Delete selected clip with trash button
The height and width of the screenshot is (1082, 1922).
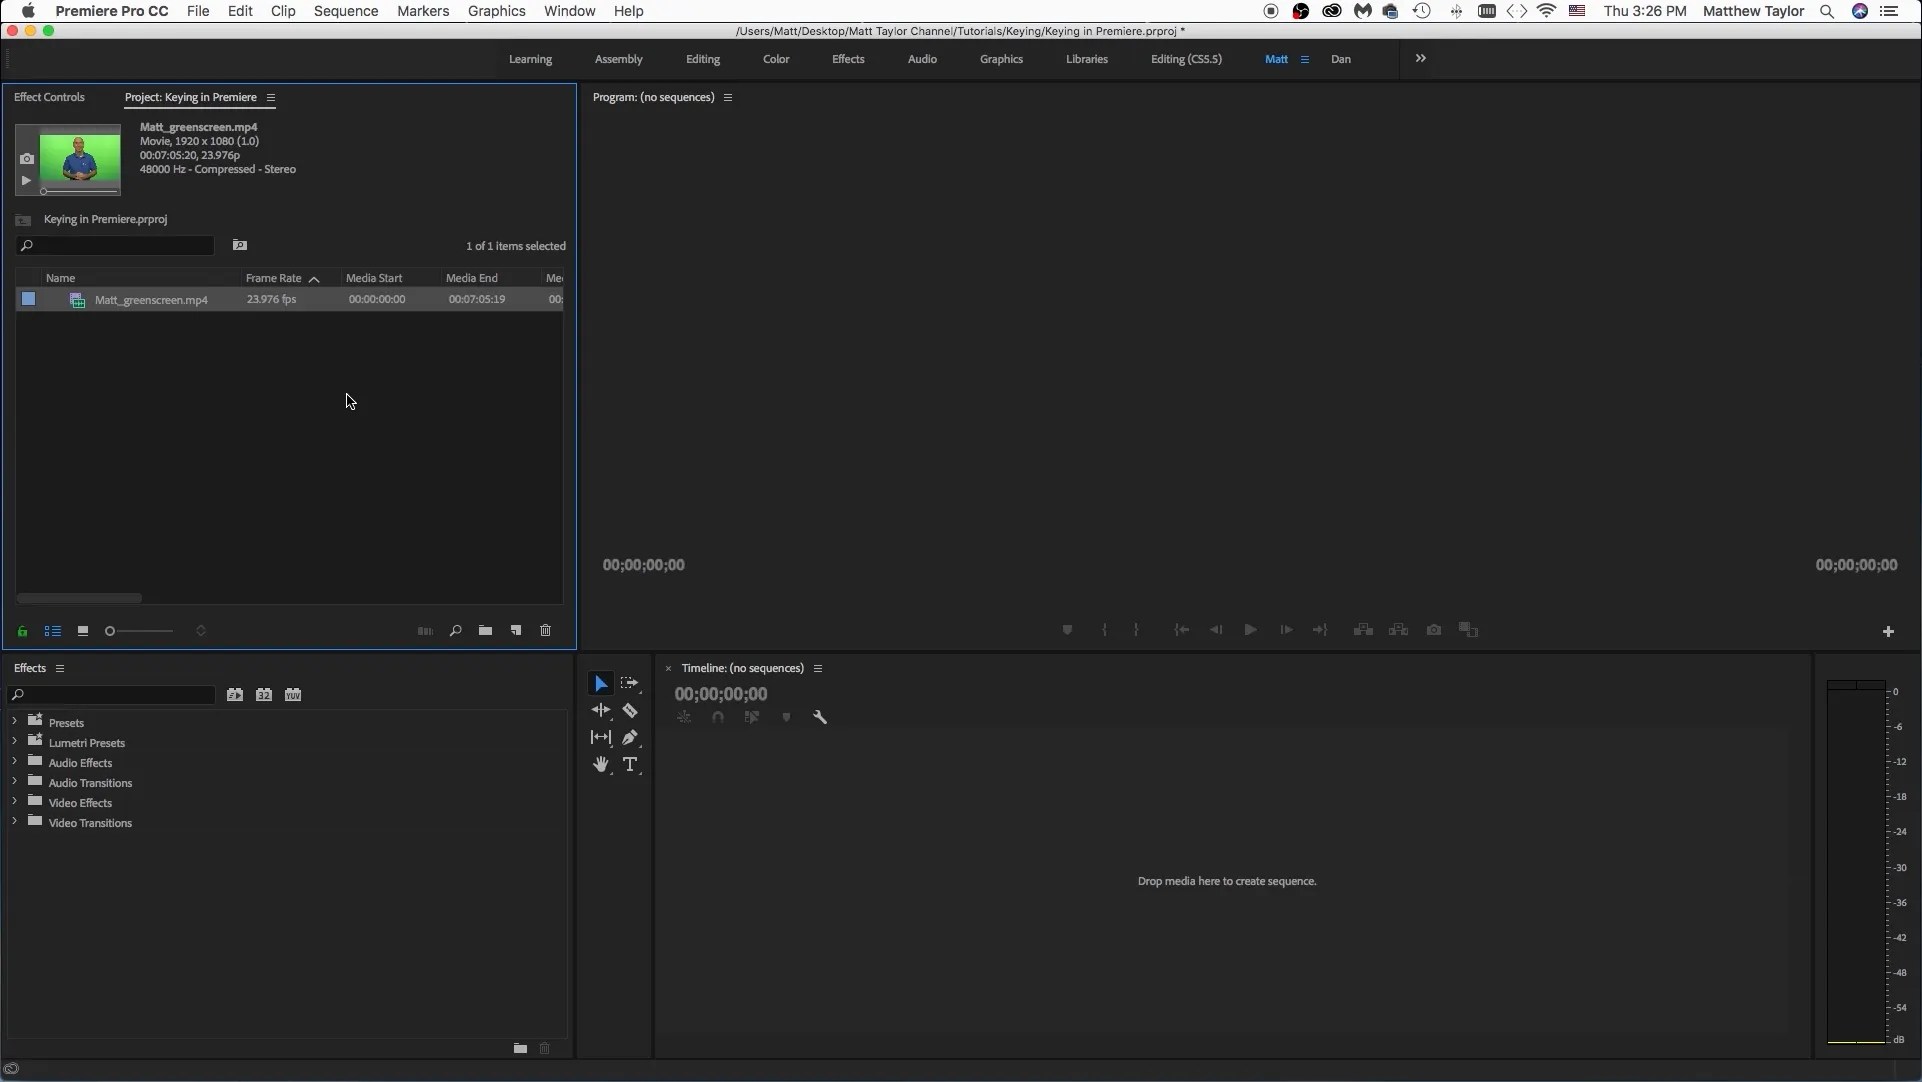545,630
